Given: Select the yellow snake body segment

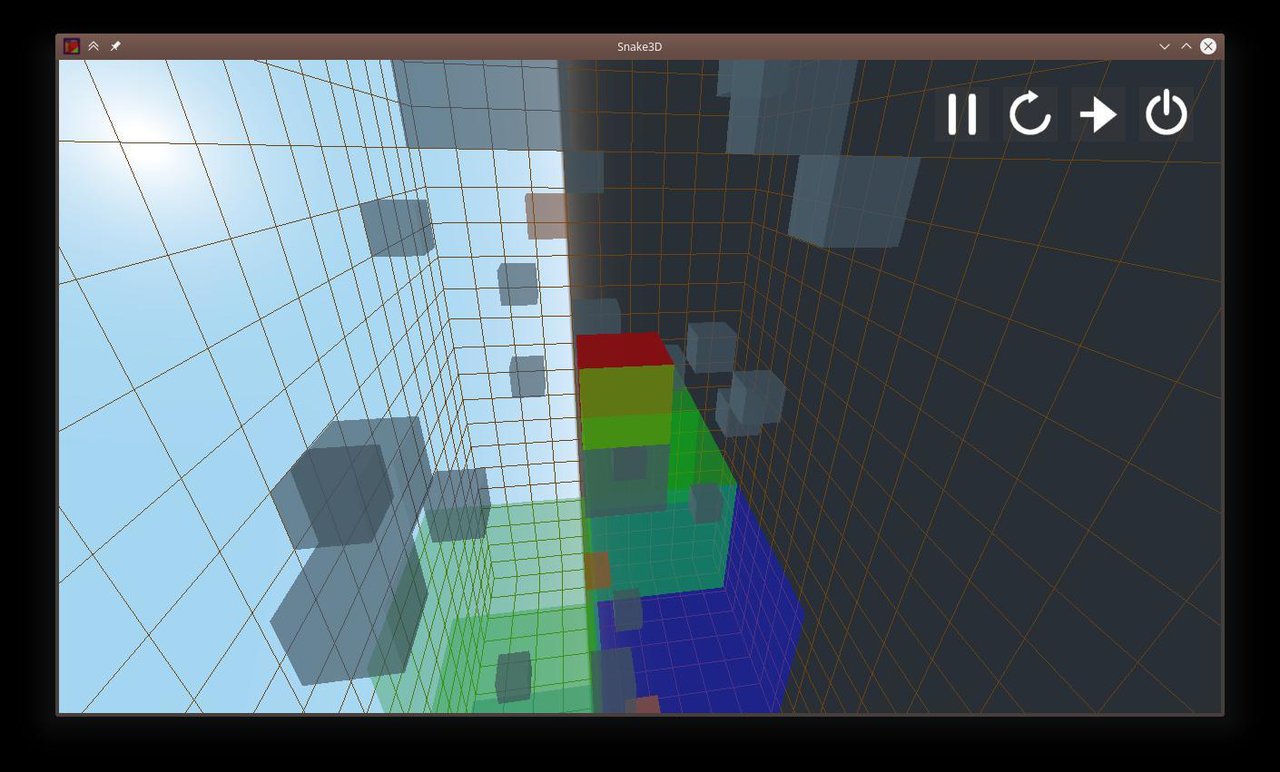Looking at the screenshot, I should point(626,390).
